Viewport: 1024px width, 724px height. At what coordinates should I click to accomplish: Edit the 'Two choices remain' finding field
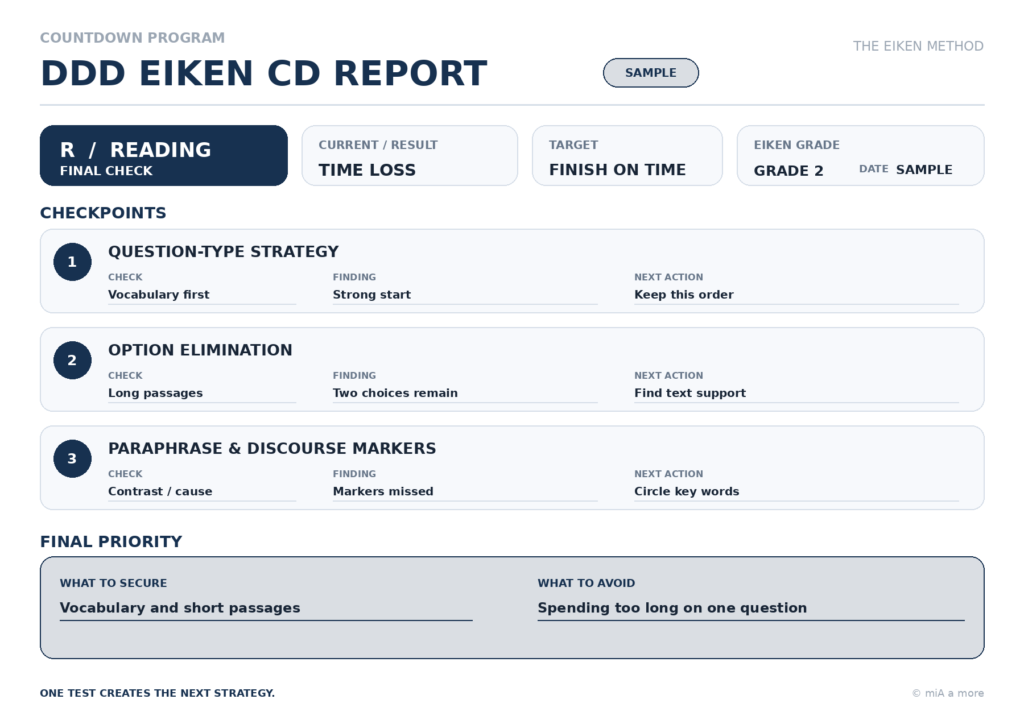coord(465,394)
